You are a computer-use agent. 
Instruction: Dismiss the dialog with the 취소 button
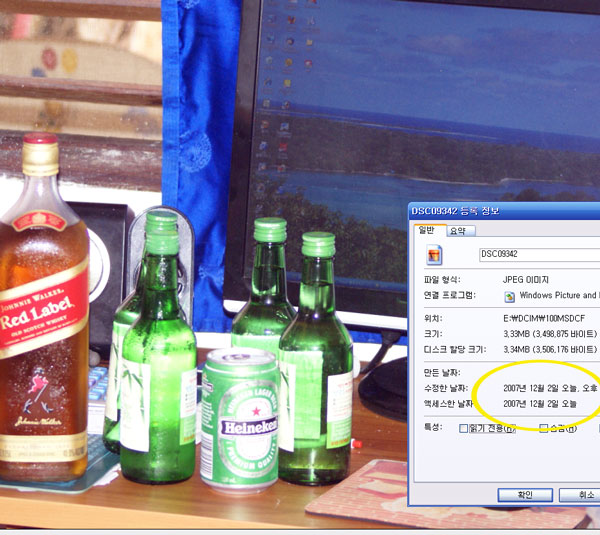click(582, 495)
